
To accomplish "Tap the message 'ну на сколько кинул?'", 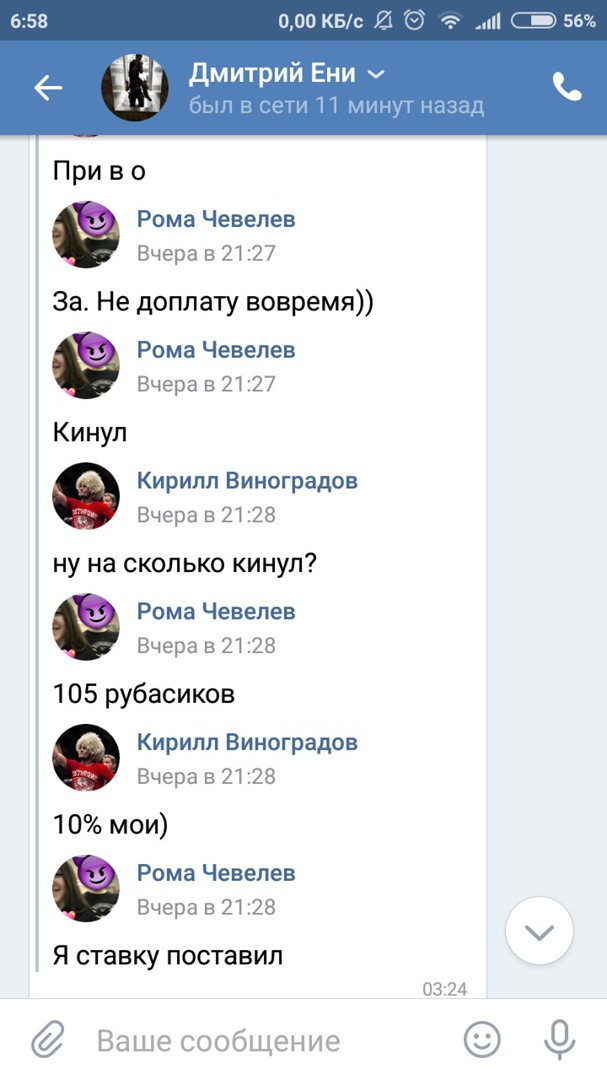I will 185,563.
